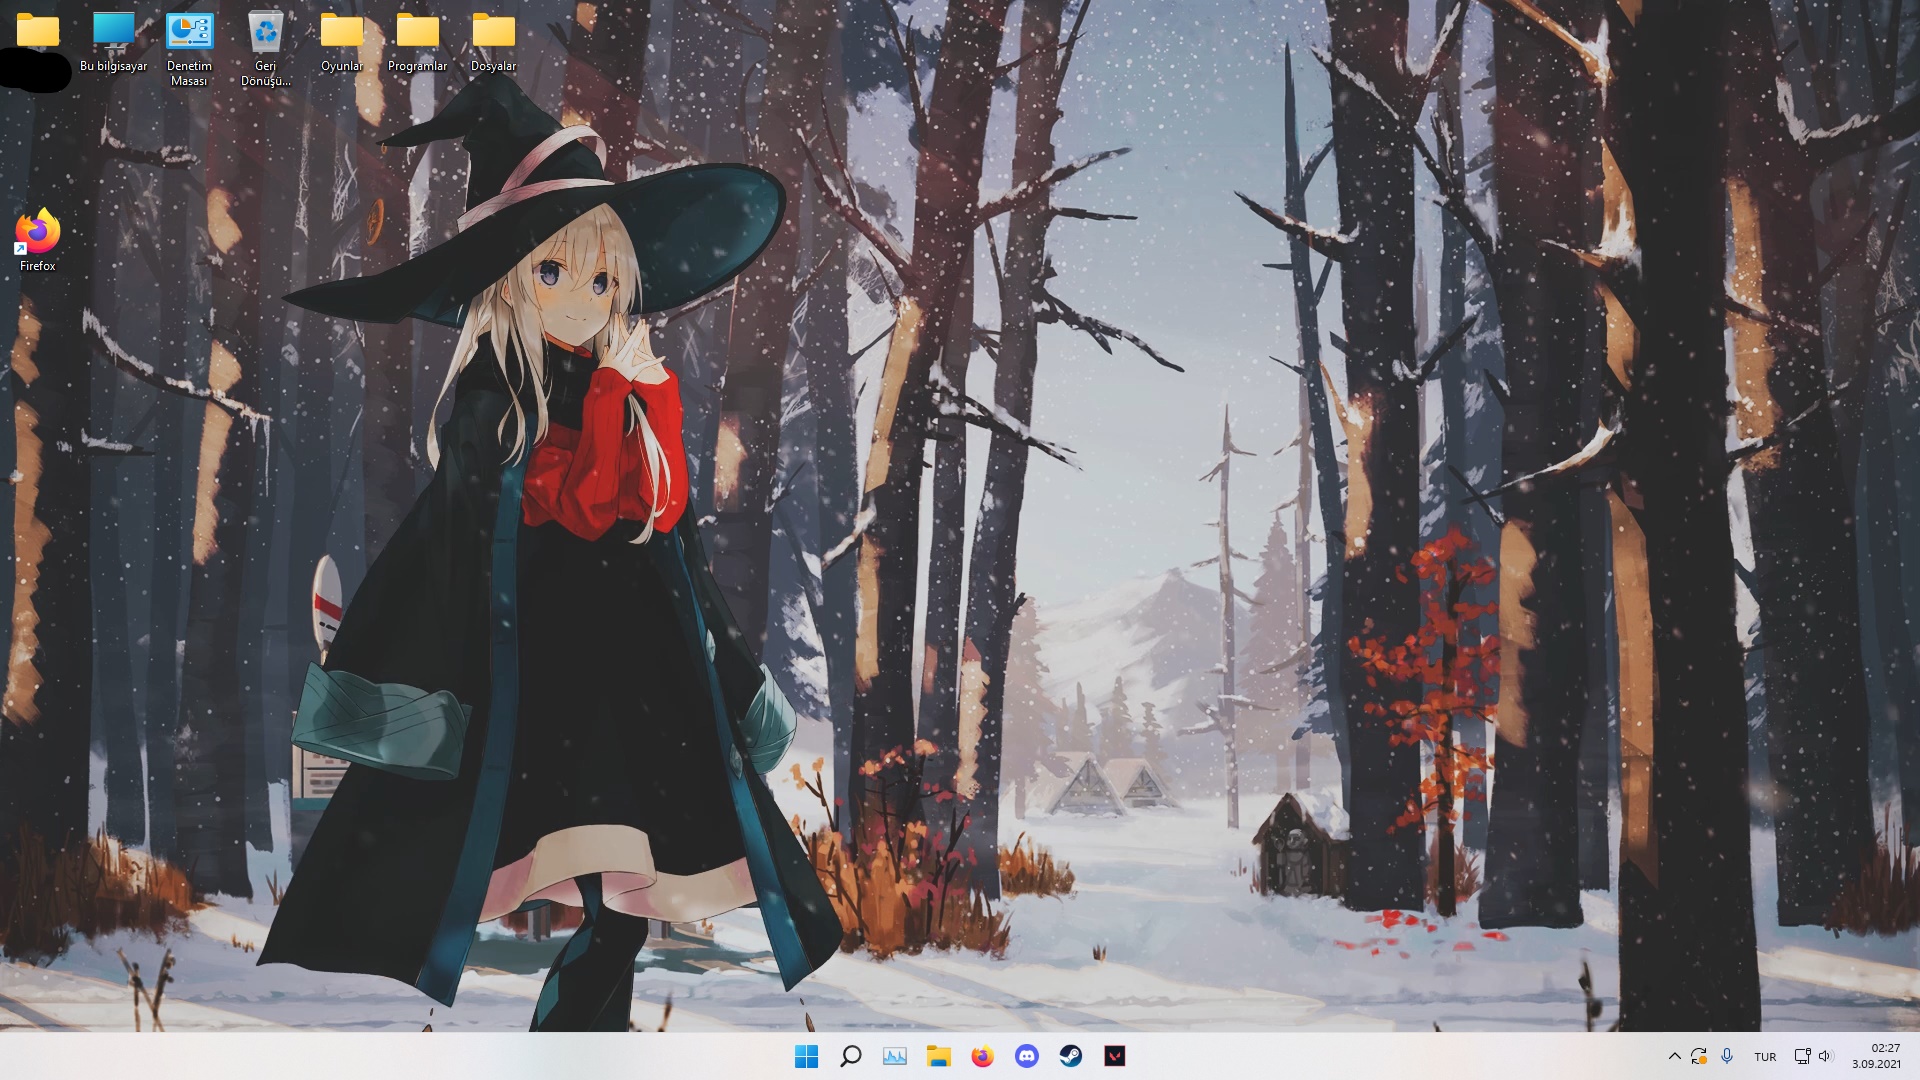Open Steam from the taskbar
Image resolution: width=1920 pixels, height=1080 pixels.
(1070, 1056)
